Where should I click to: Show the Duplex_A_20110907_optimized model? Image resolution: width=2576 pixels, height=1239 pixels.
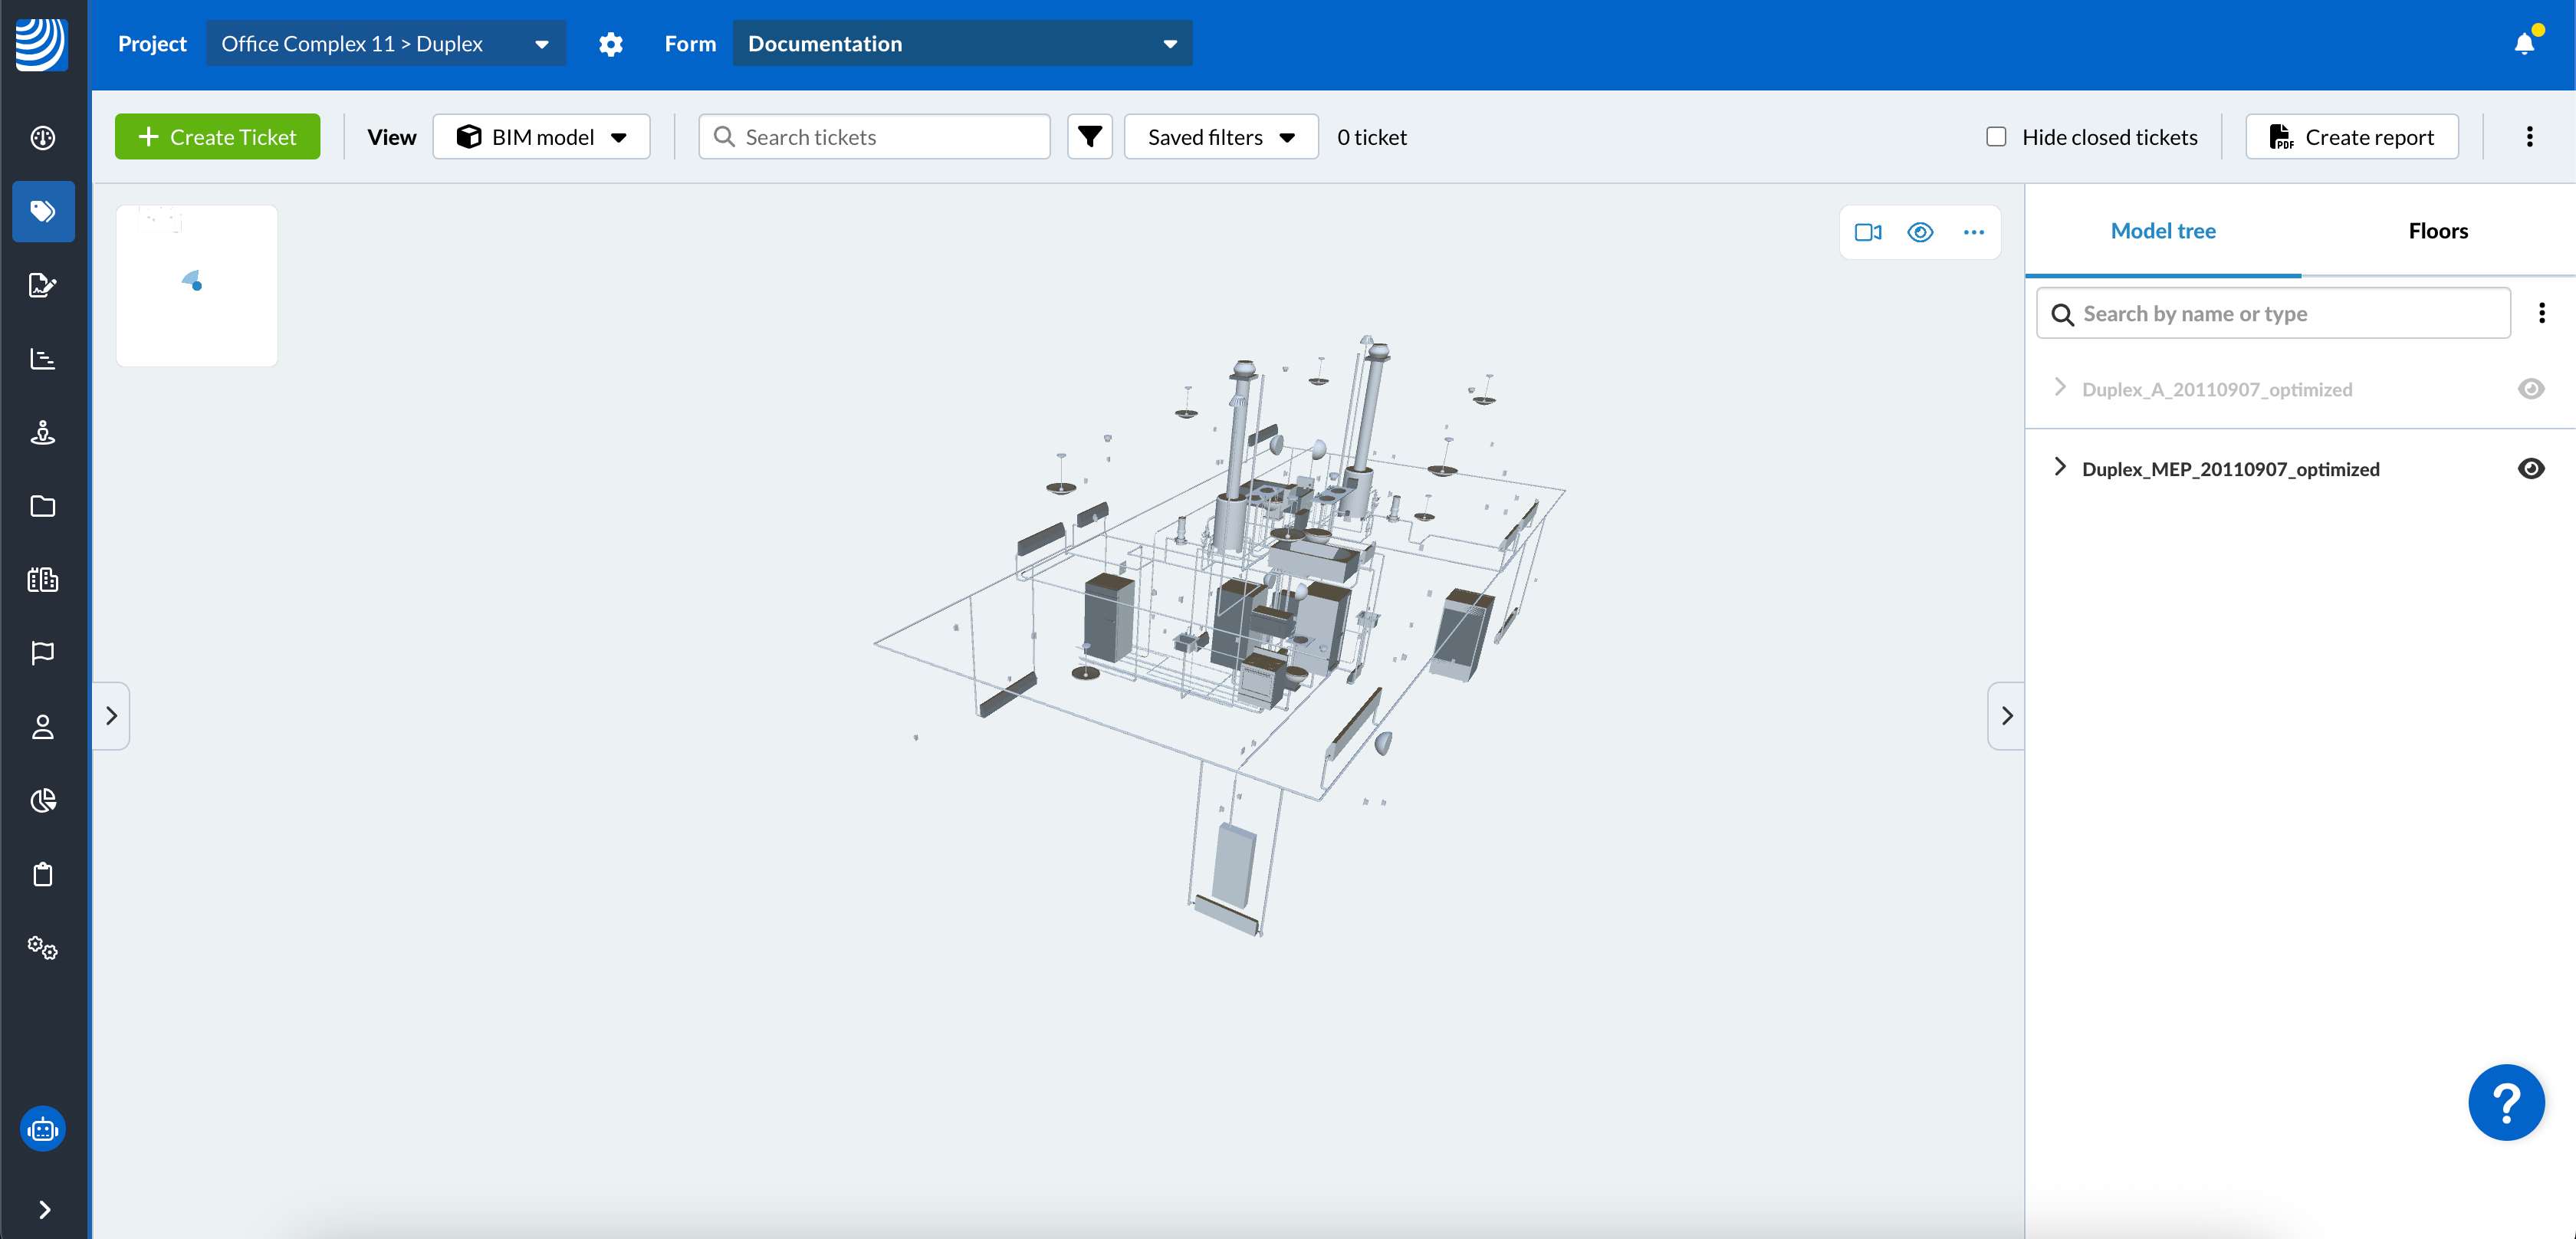[x=2530, y=389]
